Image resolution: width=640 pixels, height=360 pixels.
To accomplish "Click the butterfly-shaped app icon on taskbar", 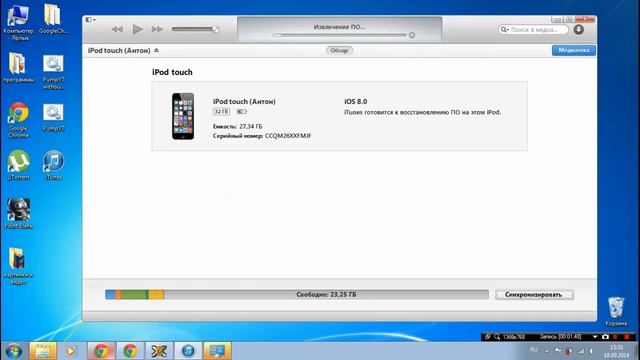I will pos(159,351).
